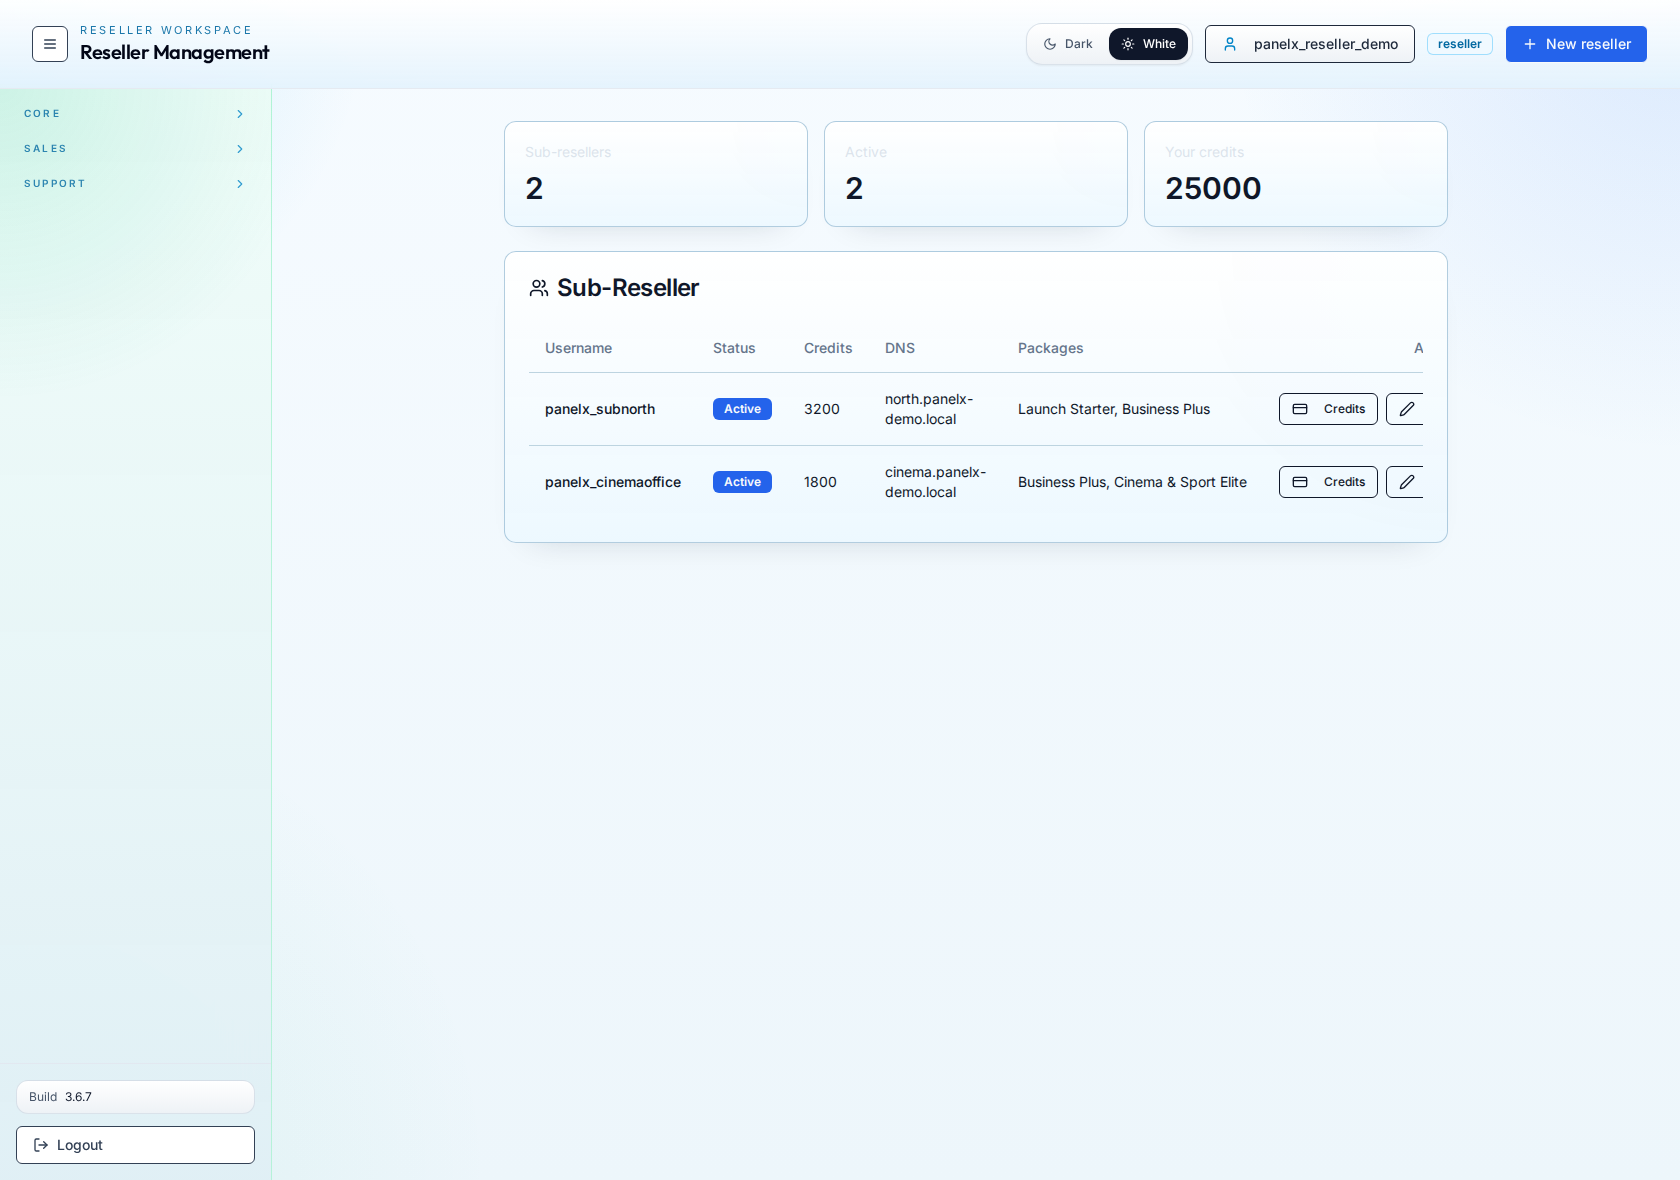
Task: Expand the SUPPORT sidebar section
Action: (x=135, y=184)
